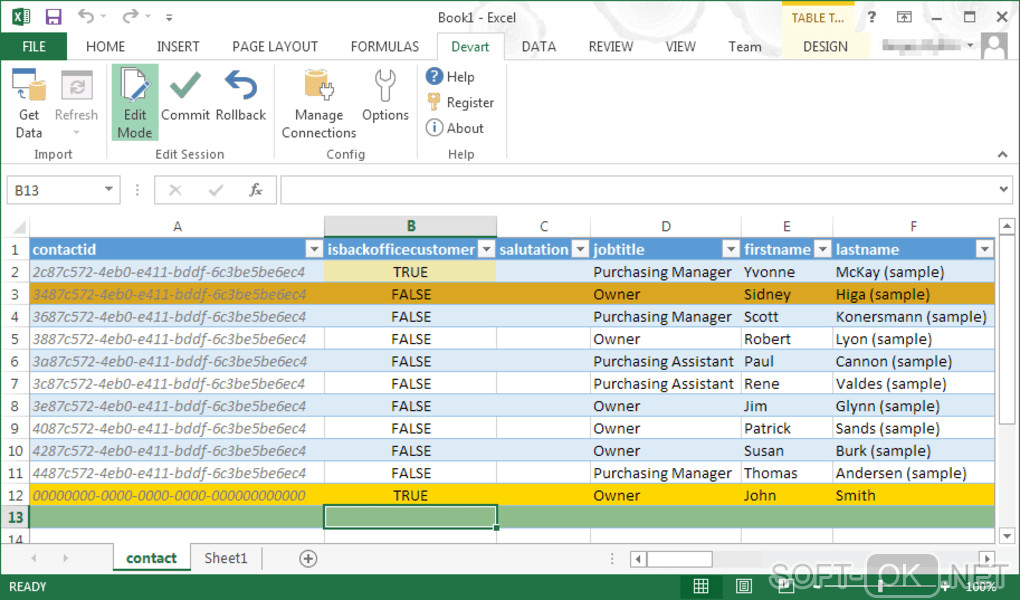
Task: Open the lastname column filter dropdown
Action: 984,250
